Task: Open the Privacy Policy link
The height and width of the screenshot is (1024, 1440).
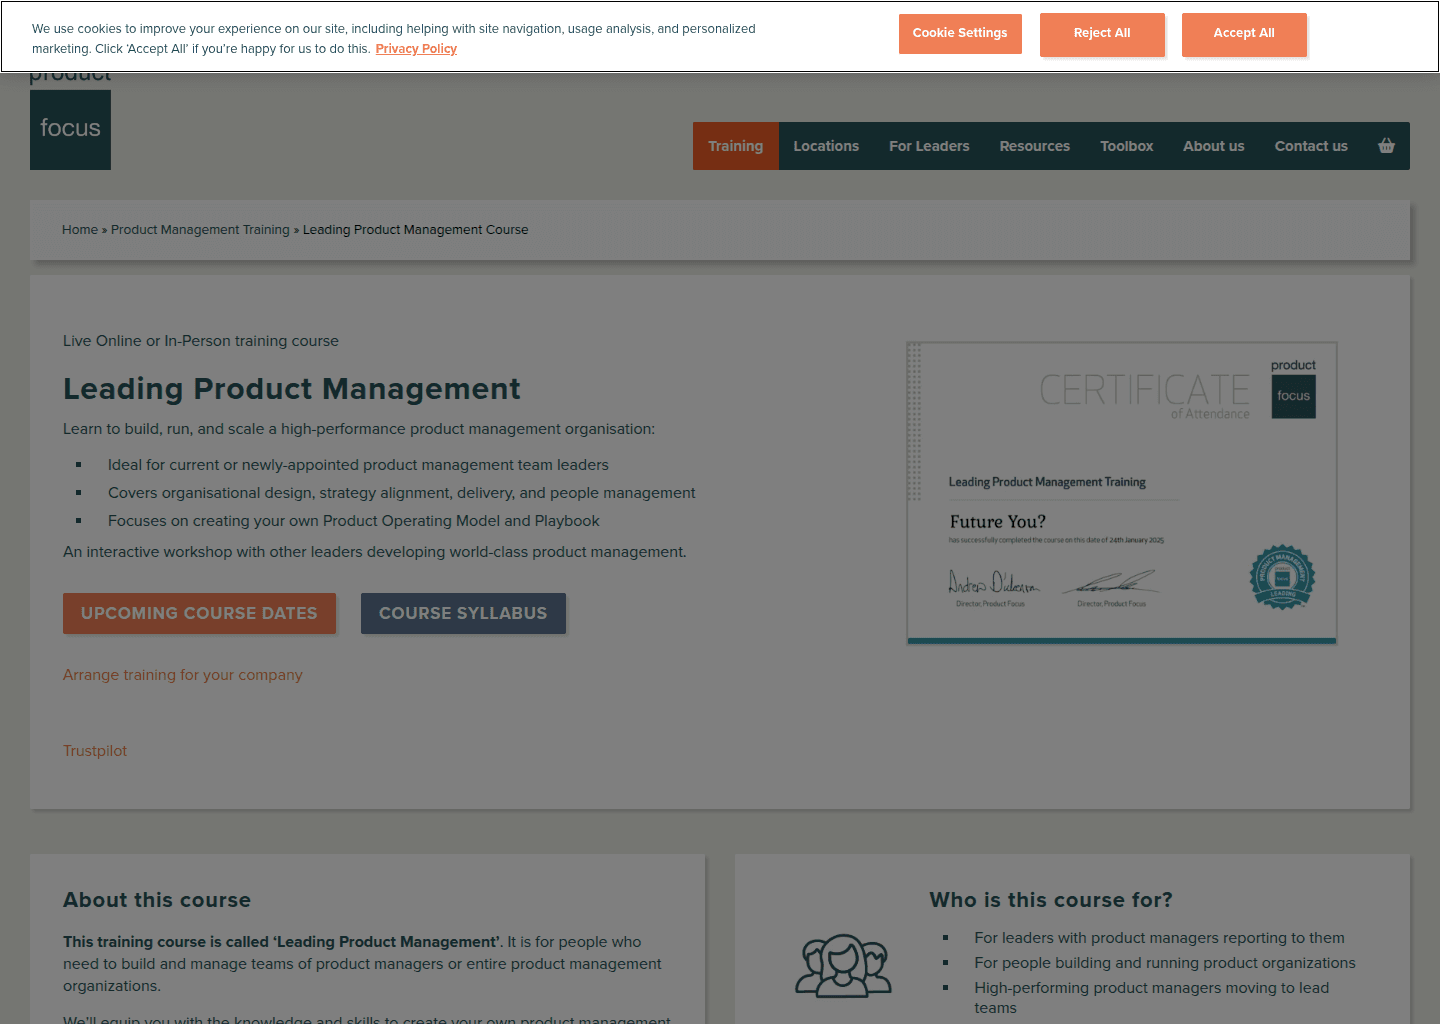Action: tap(416, 48)
